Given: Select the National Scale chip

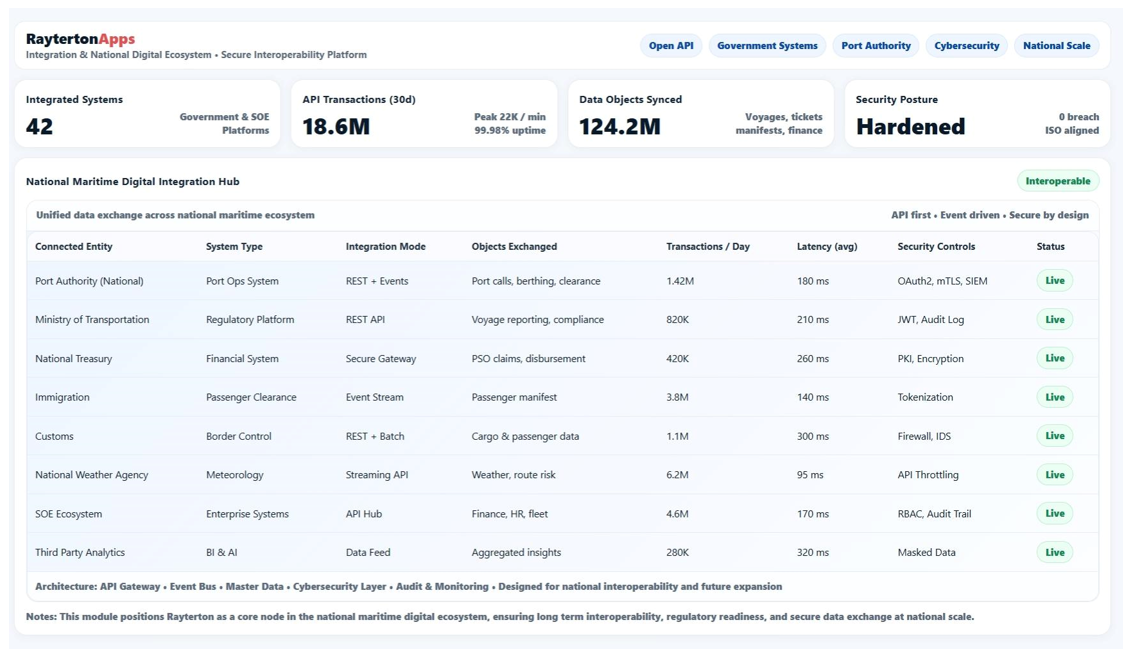Looking at the screenshot, I should pos(1056,46).
